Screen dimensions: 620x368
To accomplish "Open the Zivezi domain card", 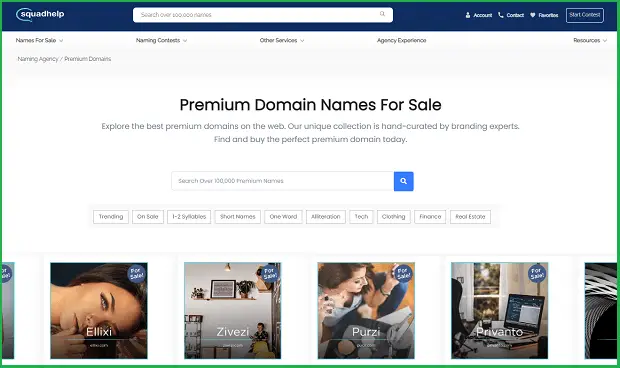I will 232,311.
